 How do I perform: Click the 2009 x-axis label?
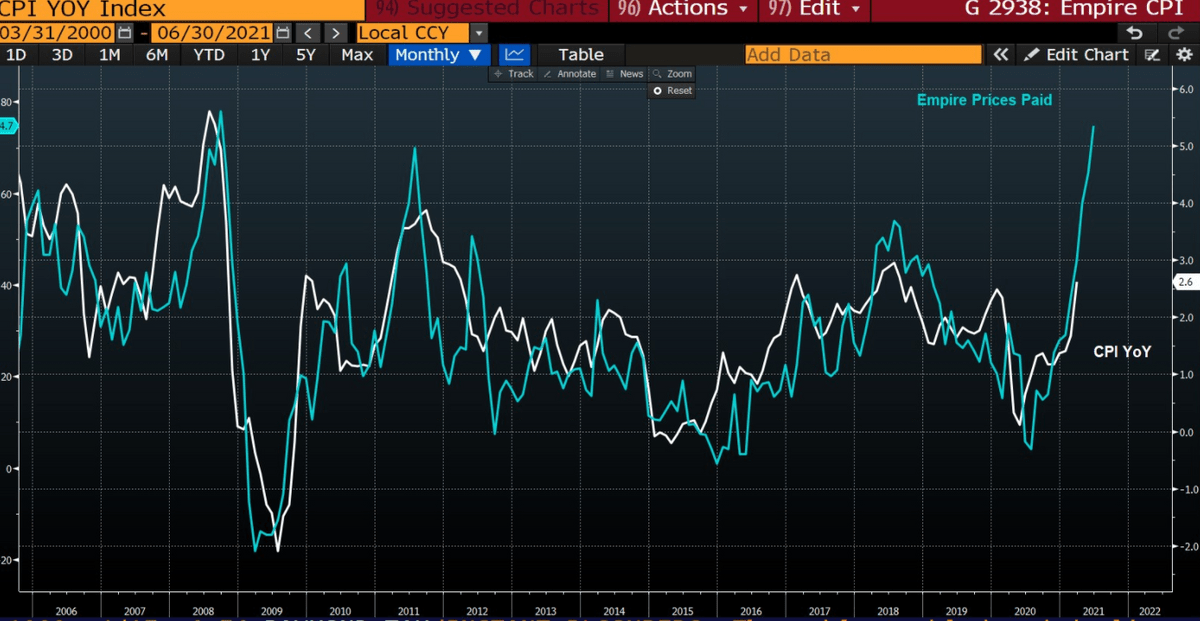(x=272, y=609)
